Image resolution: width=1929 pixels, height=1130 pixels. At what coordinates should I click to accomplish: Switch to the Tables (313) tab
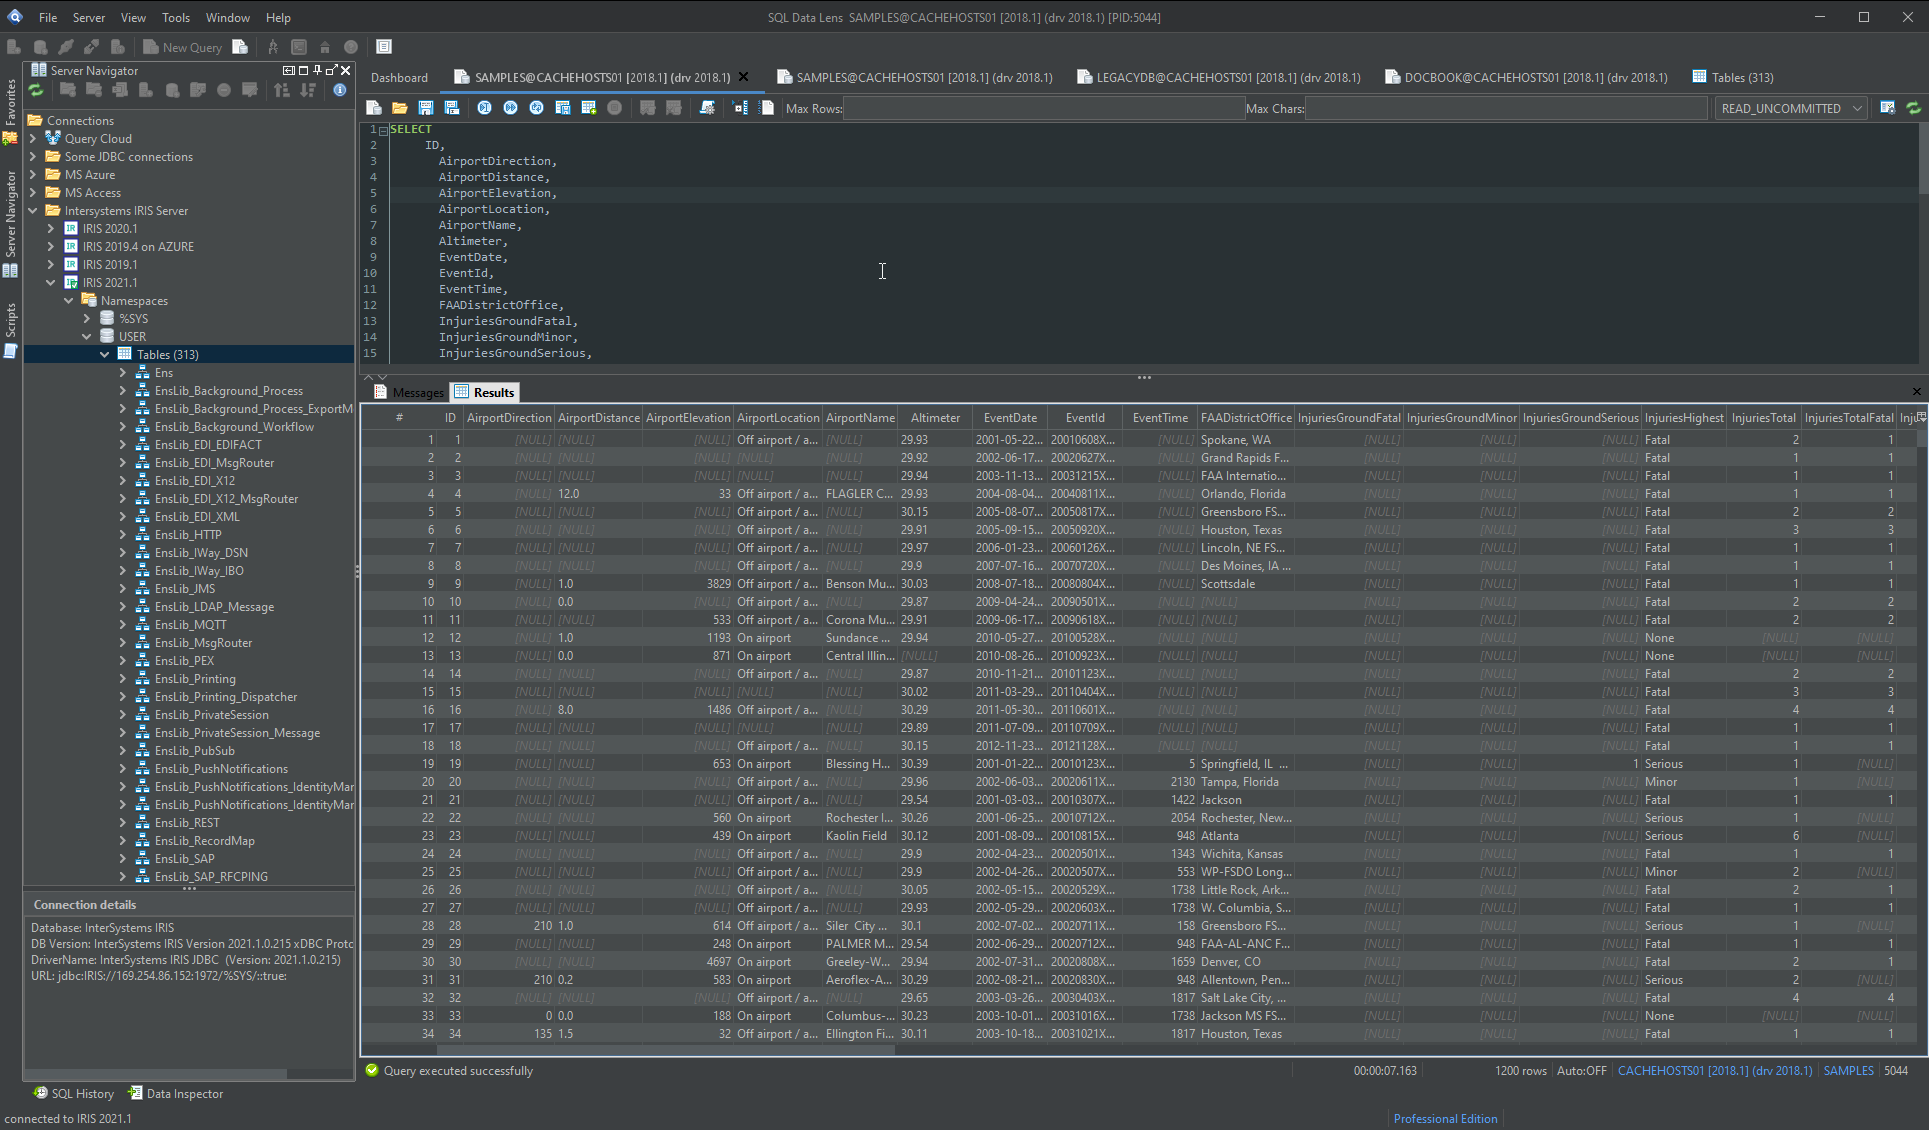click(1732, 77)
